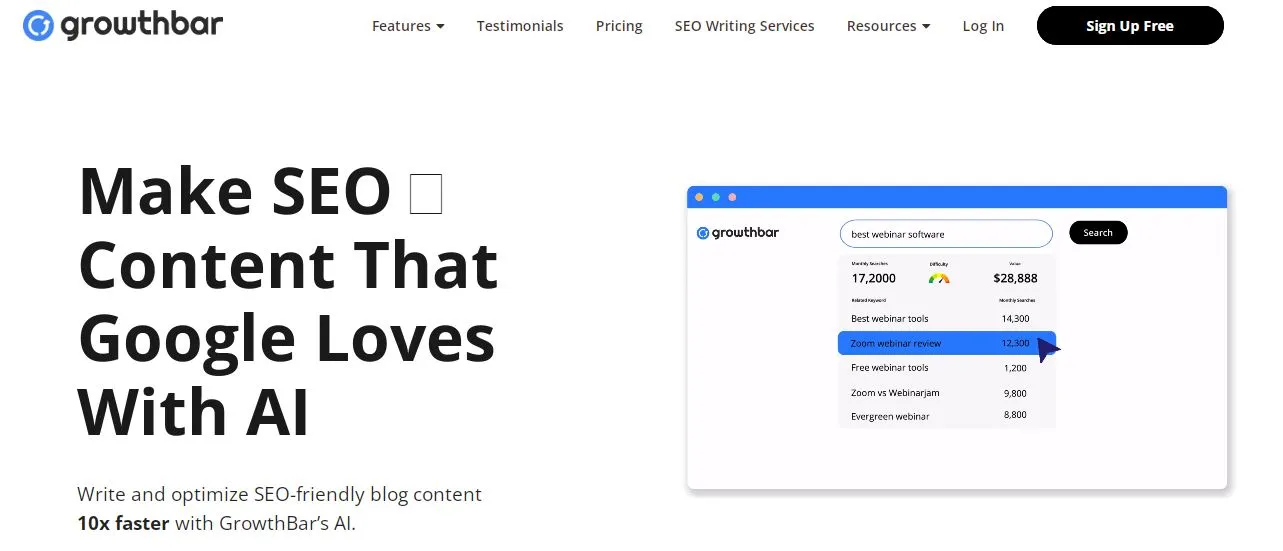Viewport: 1283px width, 551px height.
Task: Click the difficulty gauge icon
Action: 939,278
